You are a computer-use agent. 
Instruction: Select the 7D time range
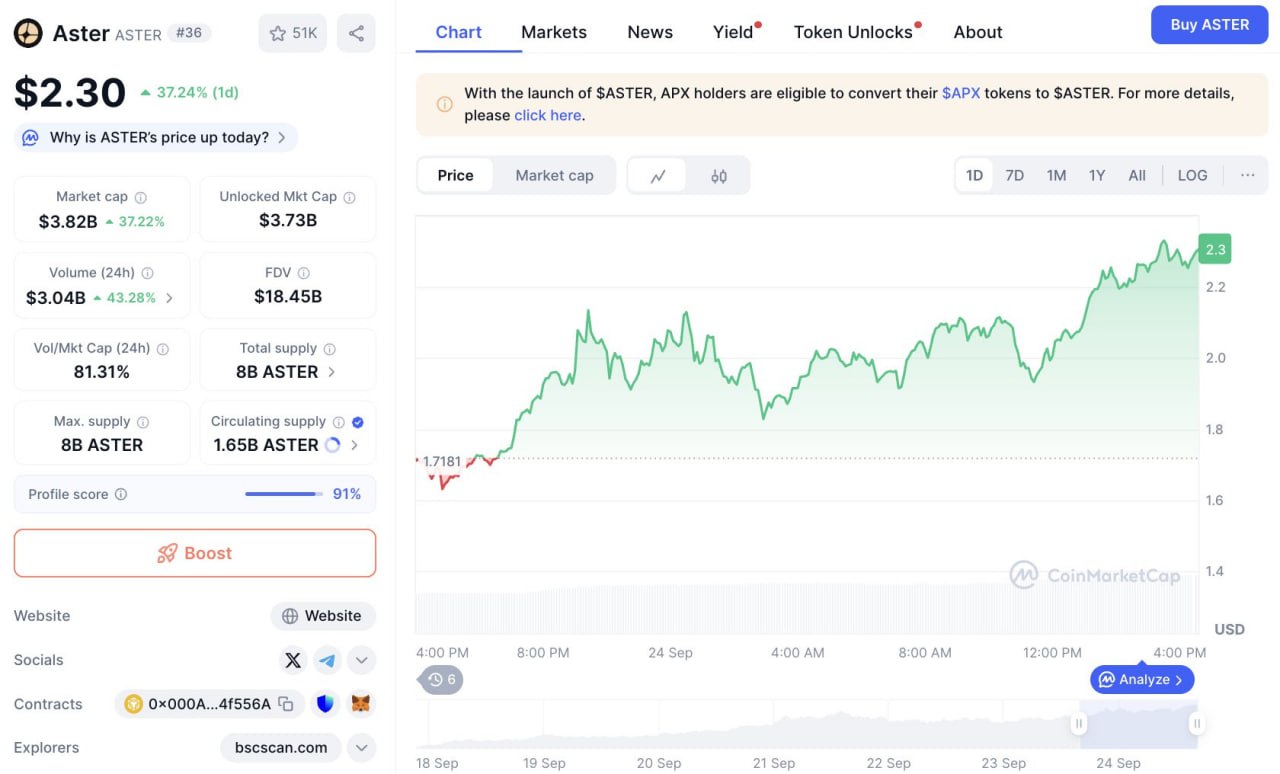click(1014, 176)
